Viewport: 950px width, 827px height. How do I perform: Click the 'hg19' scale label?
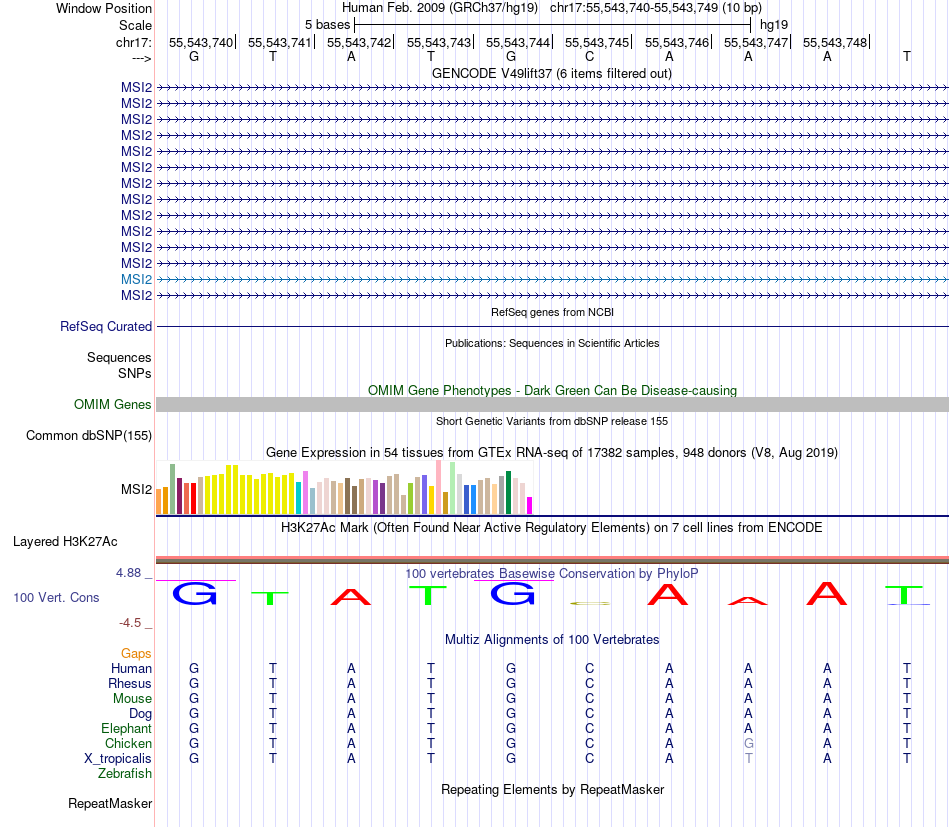774,25
